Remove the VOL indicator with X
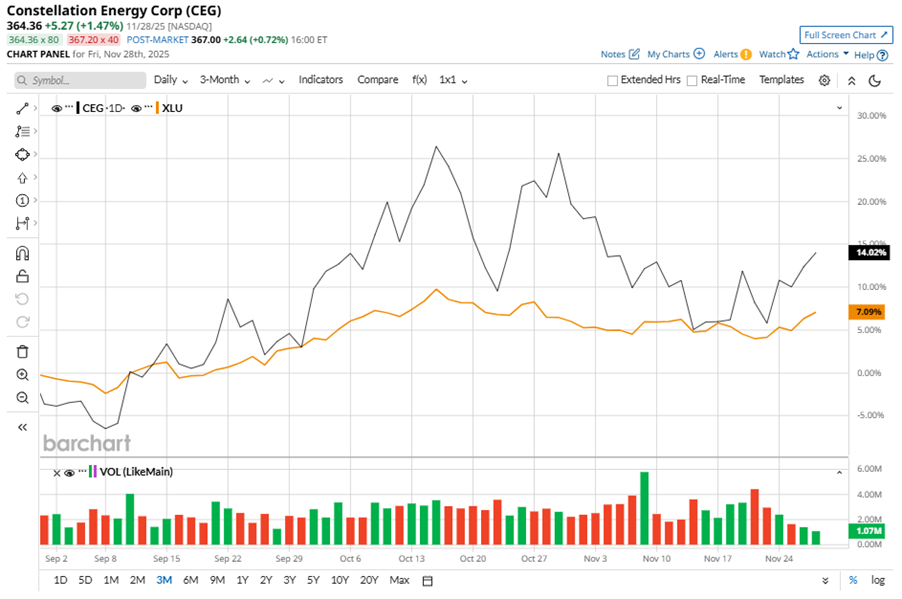Image resolution: width=902 pixels, height=599 pixels. [56, 473]
